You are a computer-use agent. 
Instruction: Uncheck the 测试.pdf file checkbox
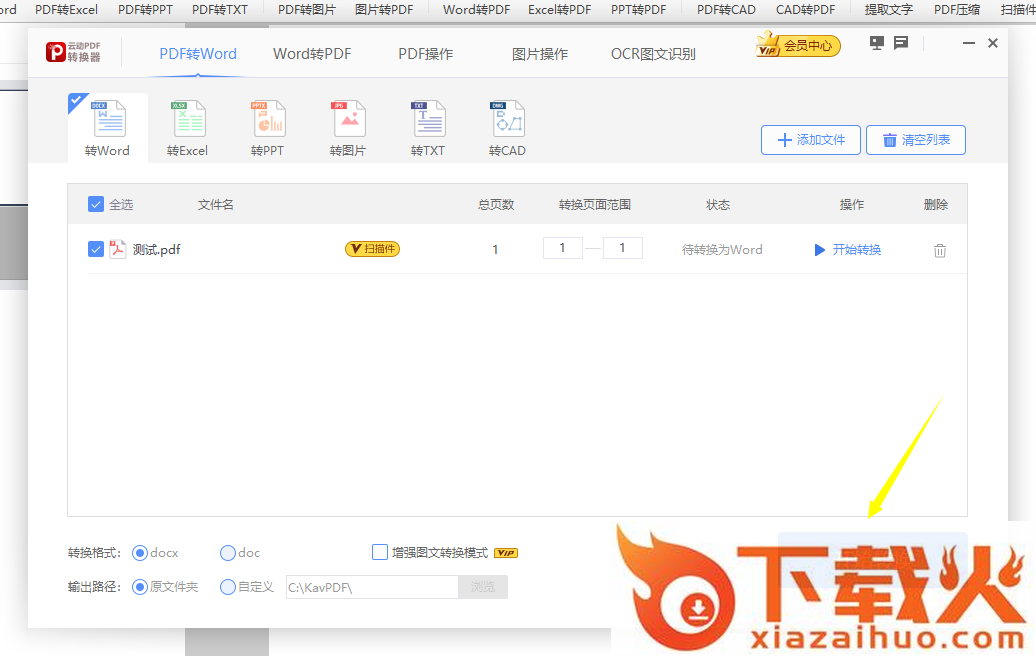(x=96, y=249)
